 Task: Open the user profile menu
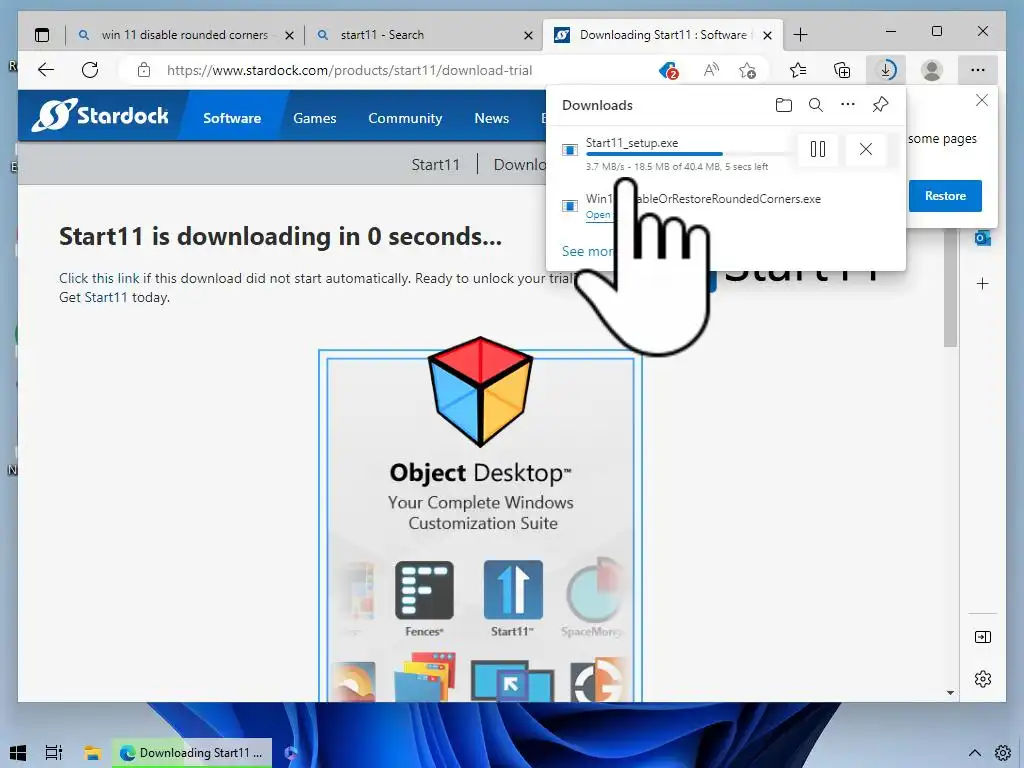(932, 70)
